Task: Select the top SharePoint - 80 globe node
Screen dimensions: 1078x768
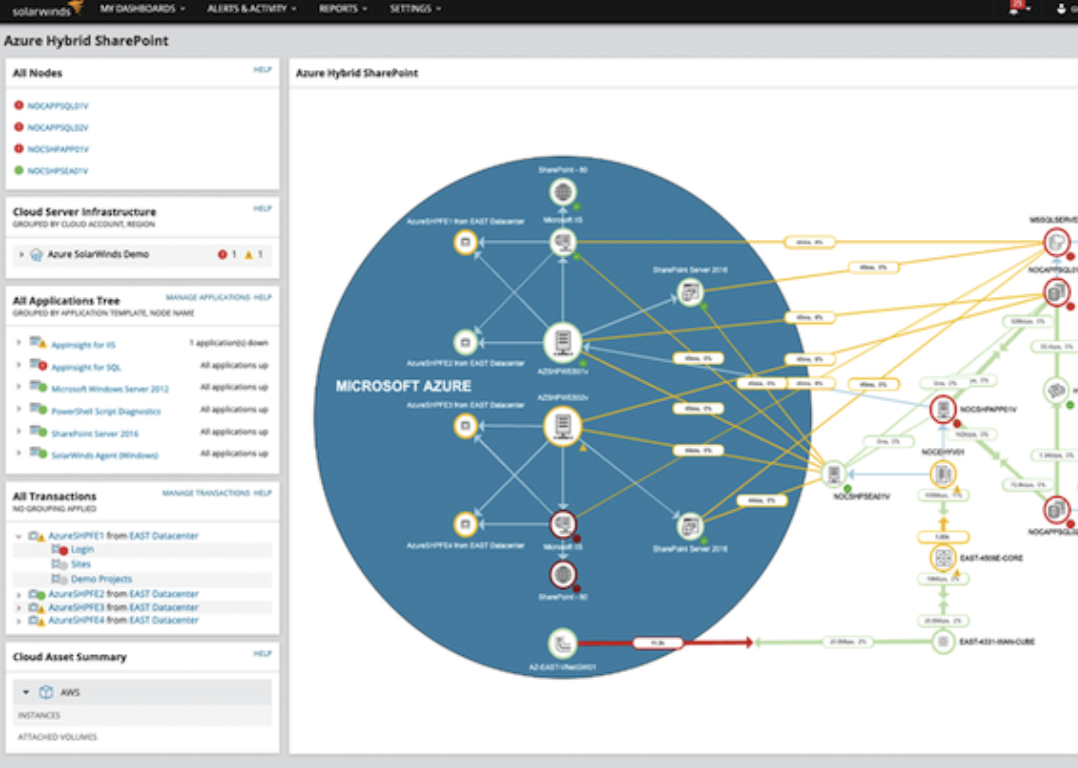Action: click(563, 192)
